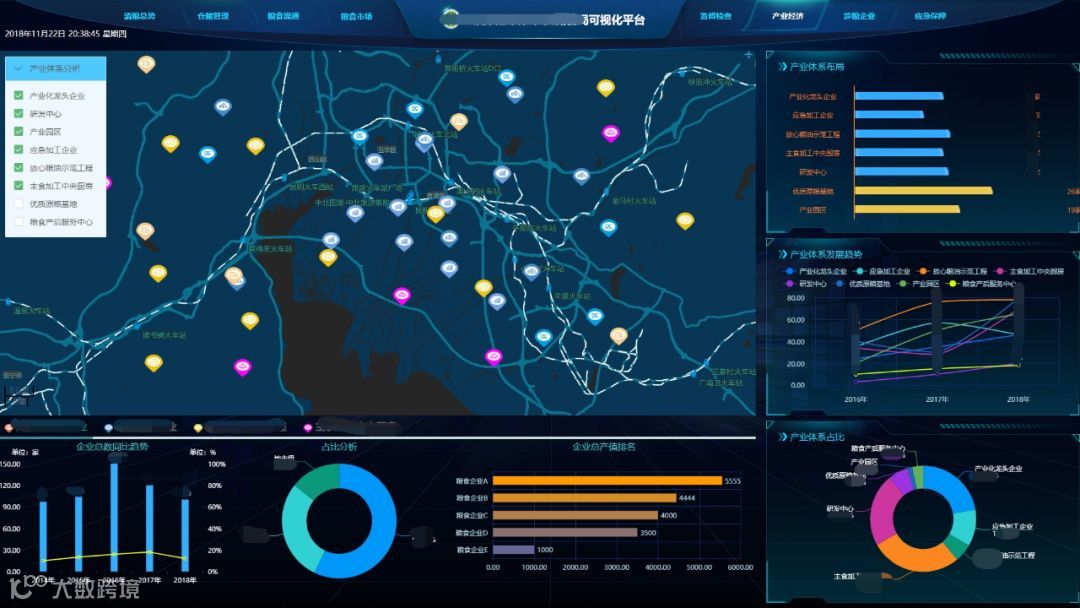Open the 粮食市场 tab
This screenshot has width=1080, height=608.
(x=356, y=16)
